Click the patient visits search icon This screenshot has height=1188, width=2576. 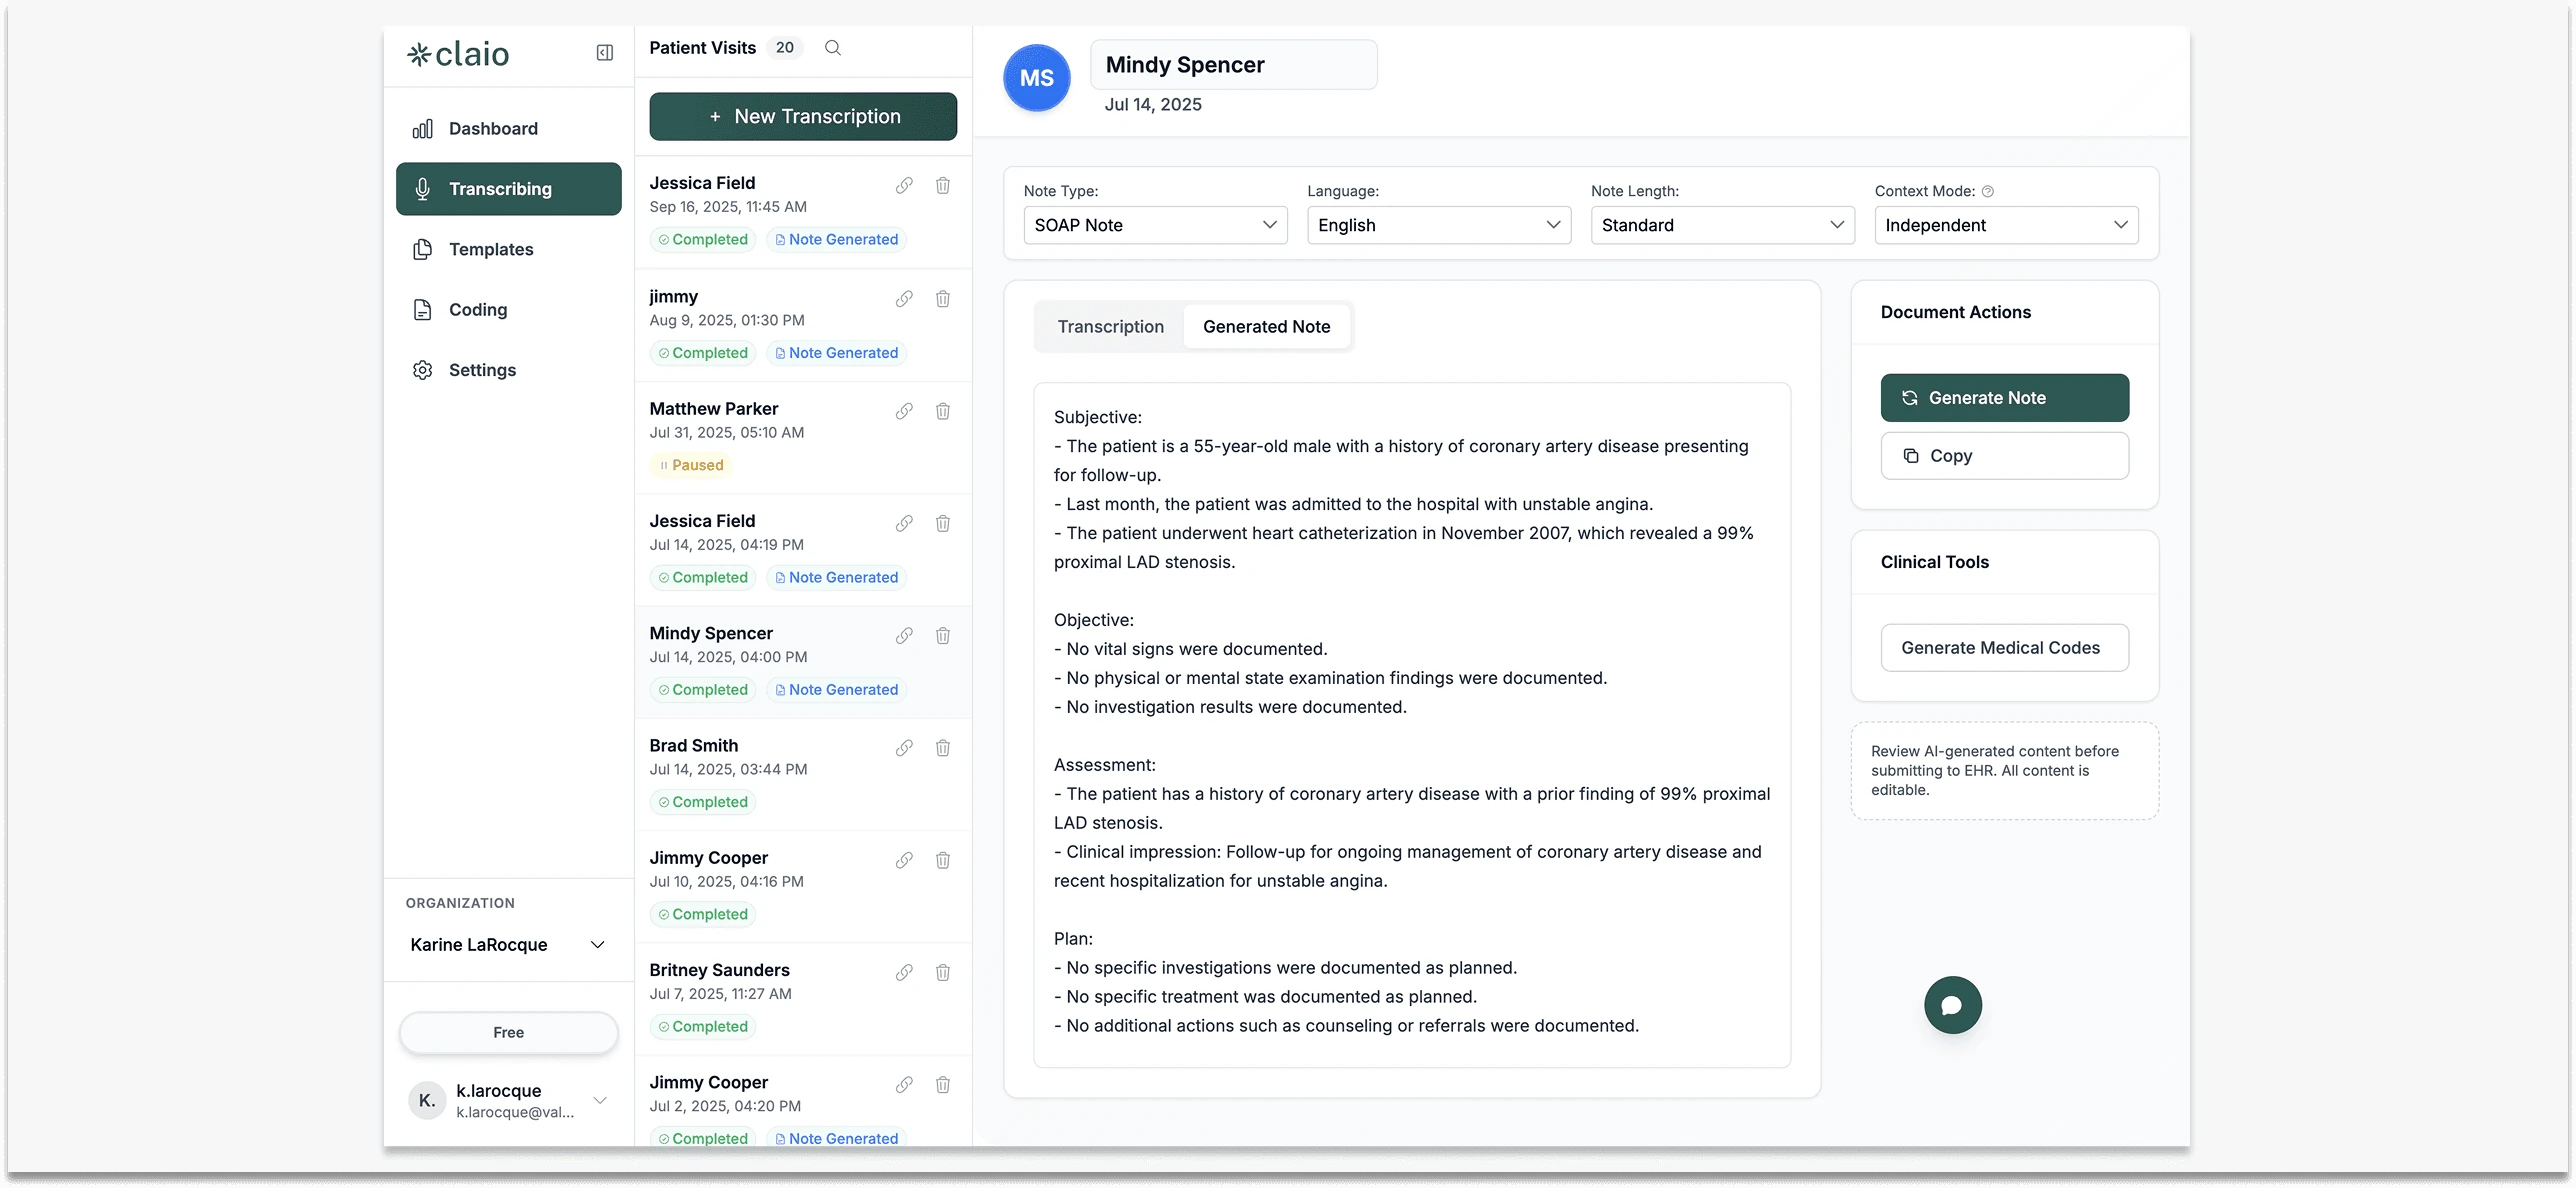tap(832, 48)
